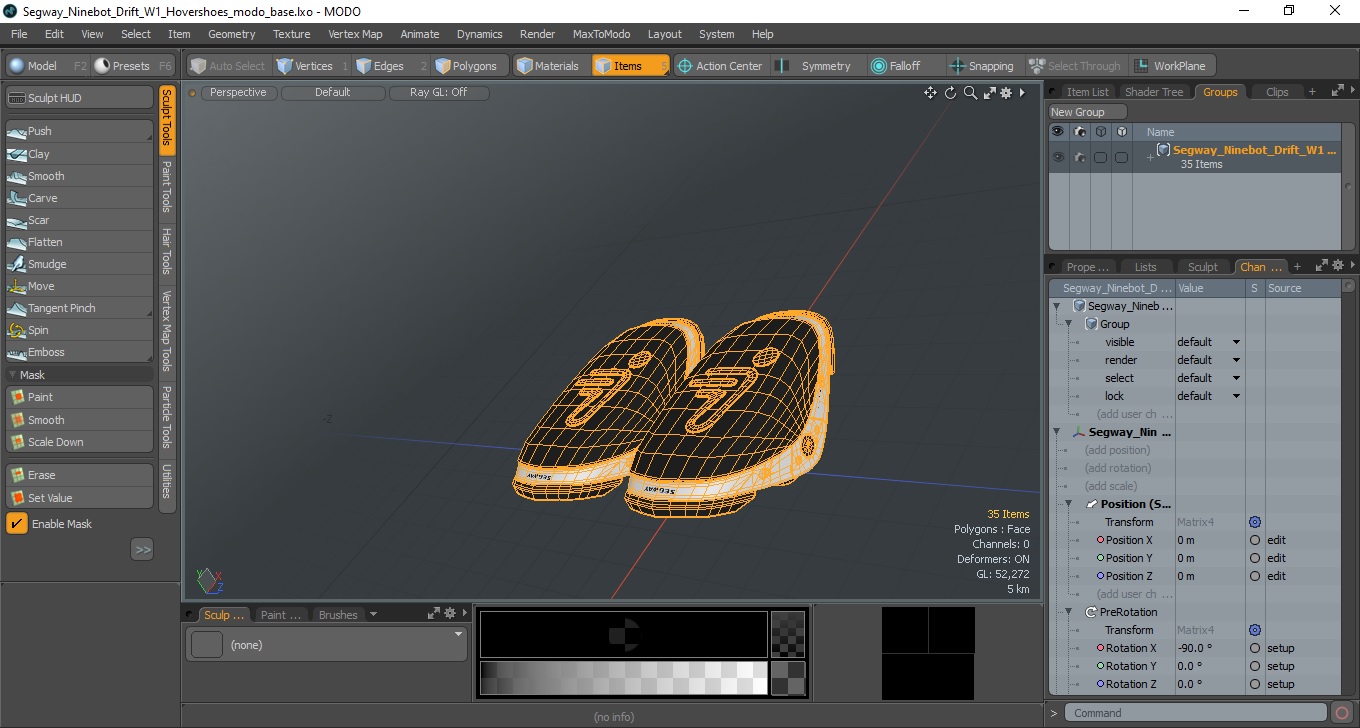Toggle the Enable Mask checkbox

pos(17,524)
